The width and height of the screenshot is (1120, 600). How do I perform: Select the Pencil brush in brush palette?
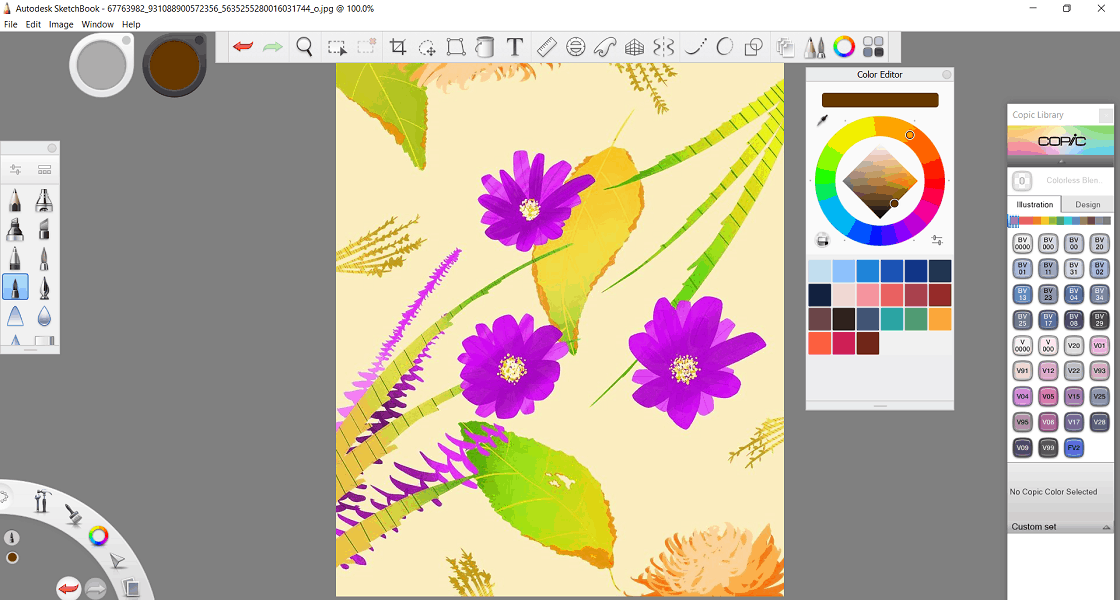coord(15,201)
